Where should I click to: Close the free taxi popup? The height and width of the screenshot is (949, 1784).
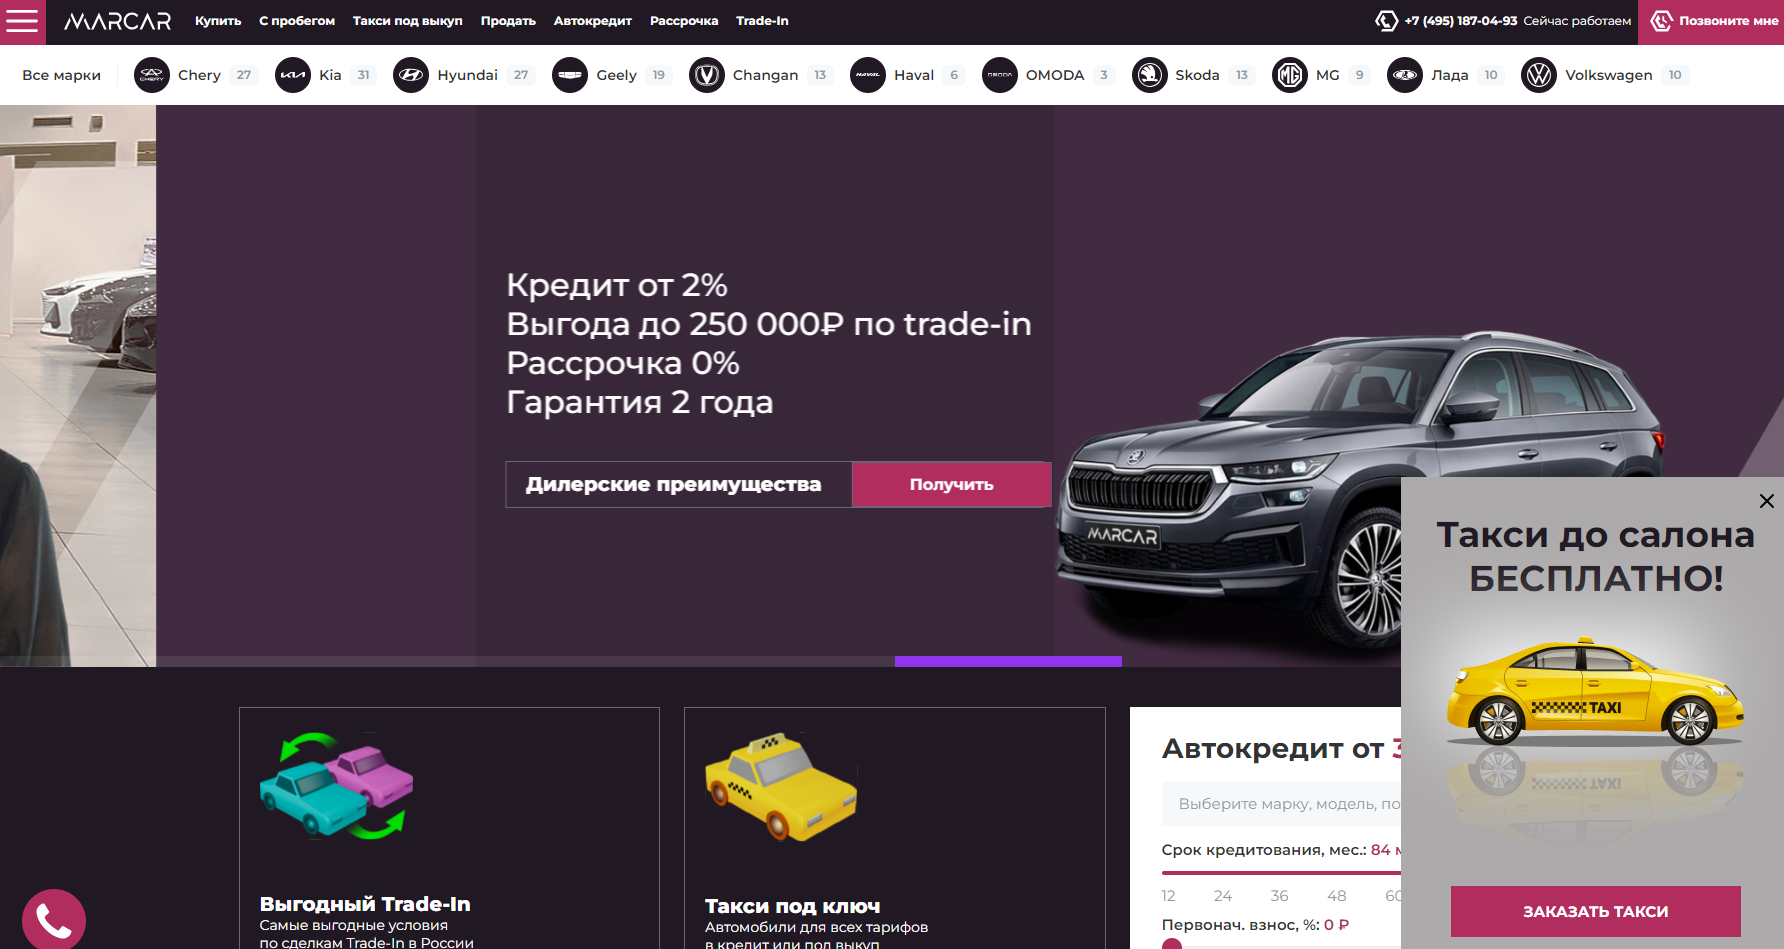(x=1767, y=501)
